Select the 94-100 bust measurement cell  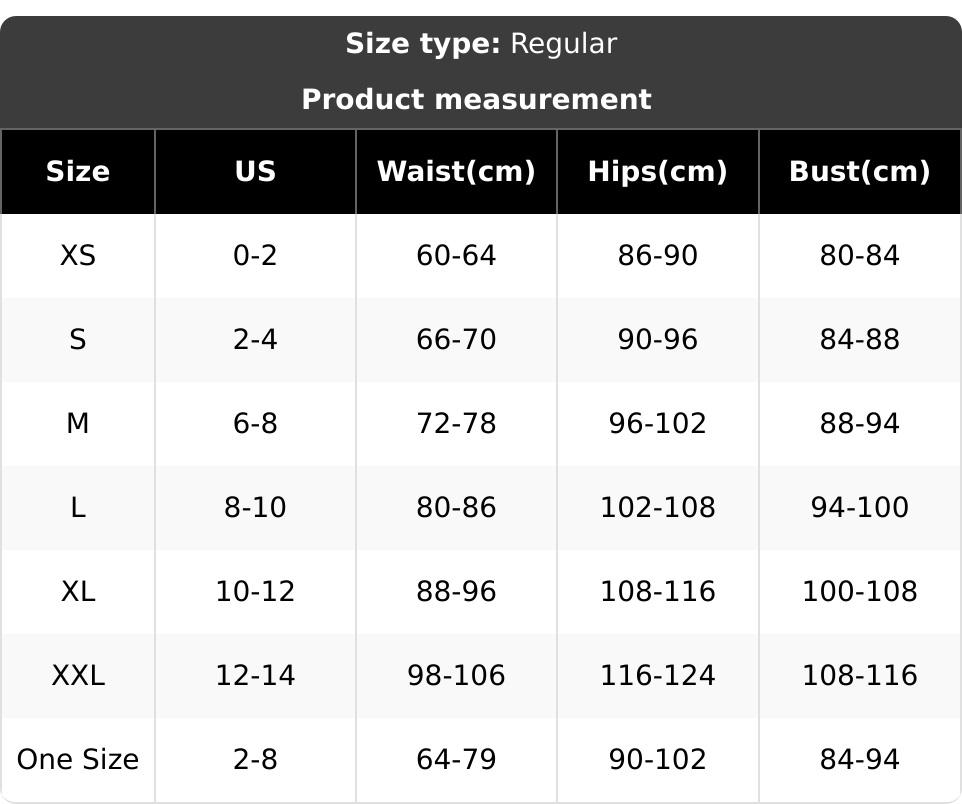tap(859, 508)
